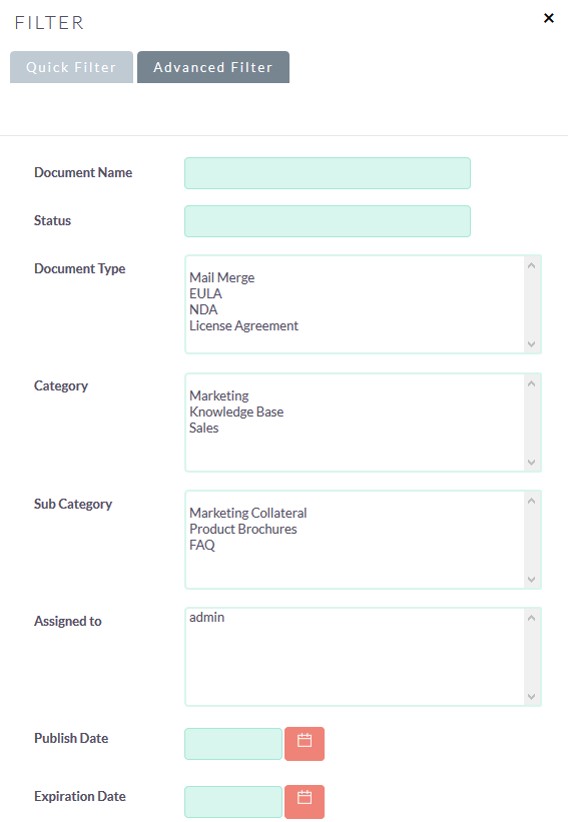
Task: Select FAQ in Sub Category list
Action: pyautogui.click(x=202, y=545)
